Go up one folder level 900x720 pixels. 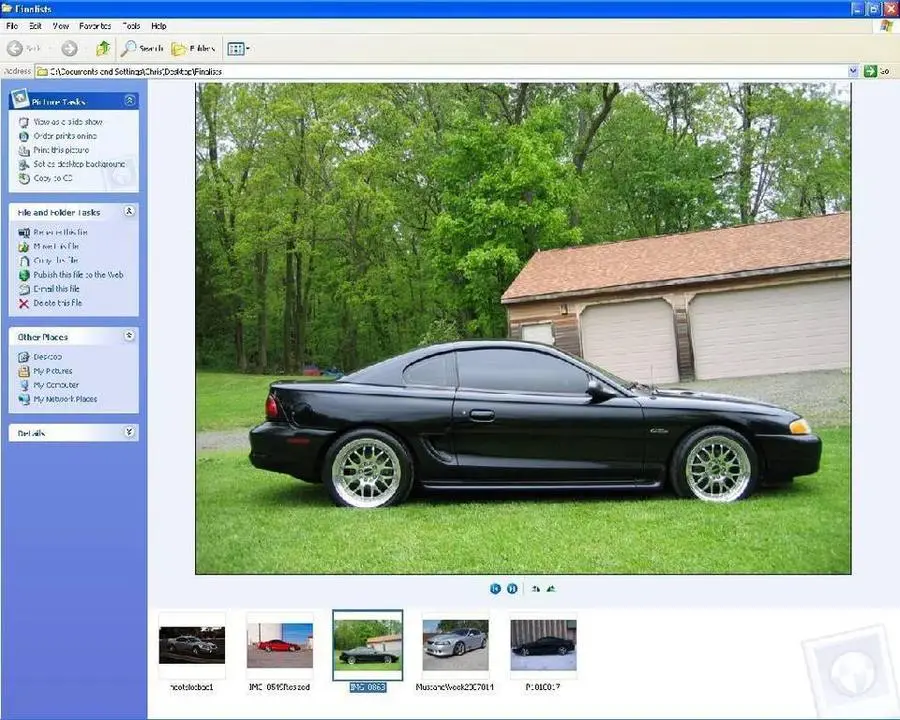tap(103, 48)
